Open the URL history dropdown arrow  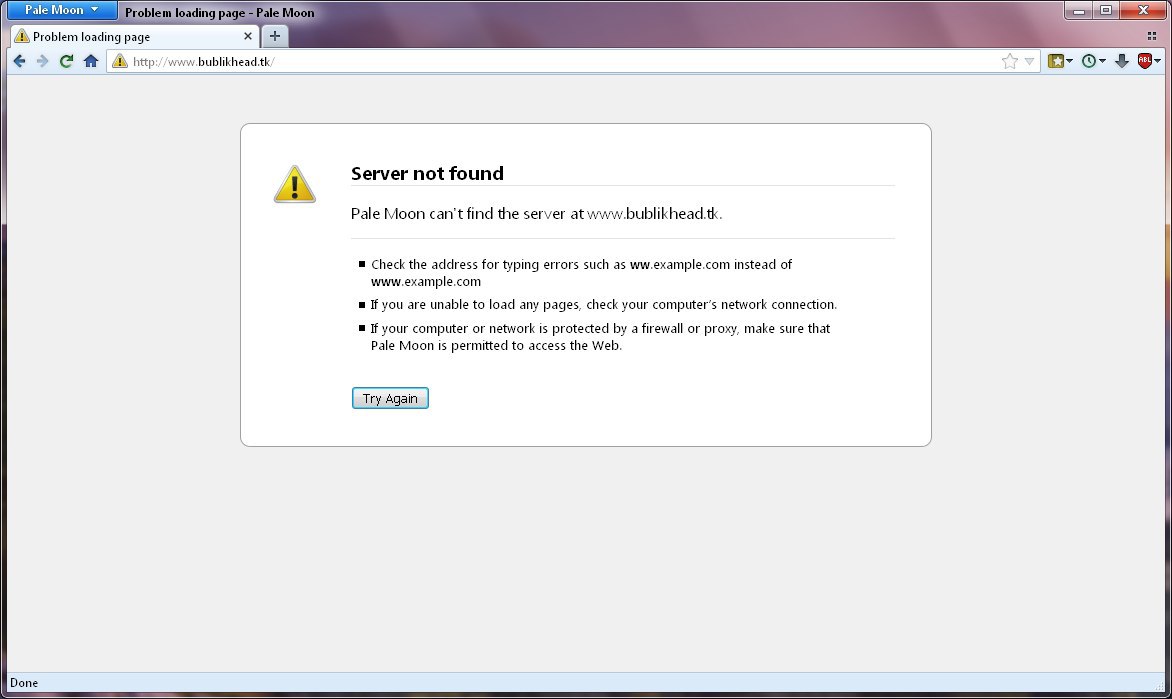point(1029,61)
